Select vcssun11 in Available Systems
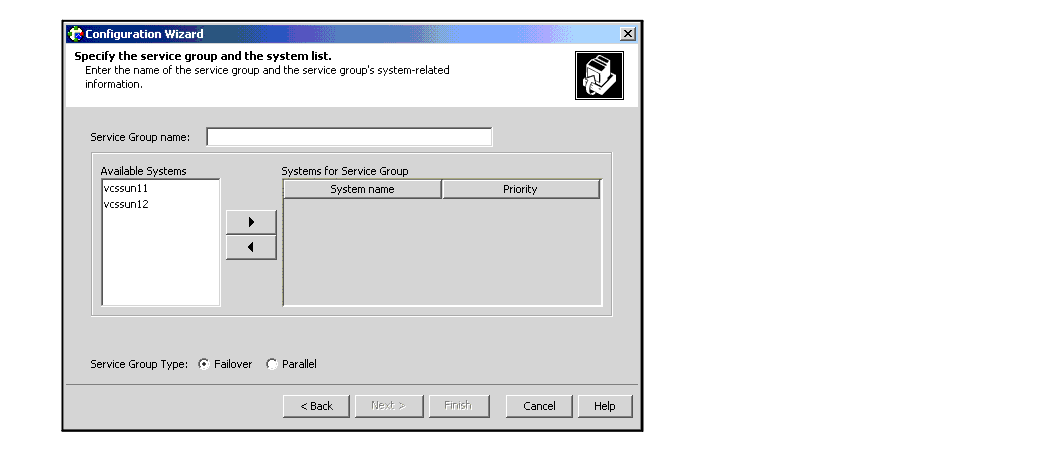This screenshot has width=1047, height=470. coord(126,188)
